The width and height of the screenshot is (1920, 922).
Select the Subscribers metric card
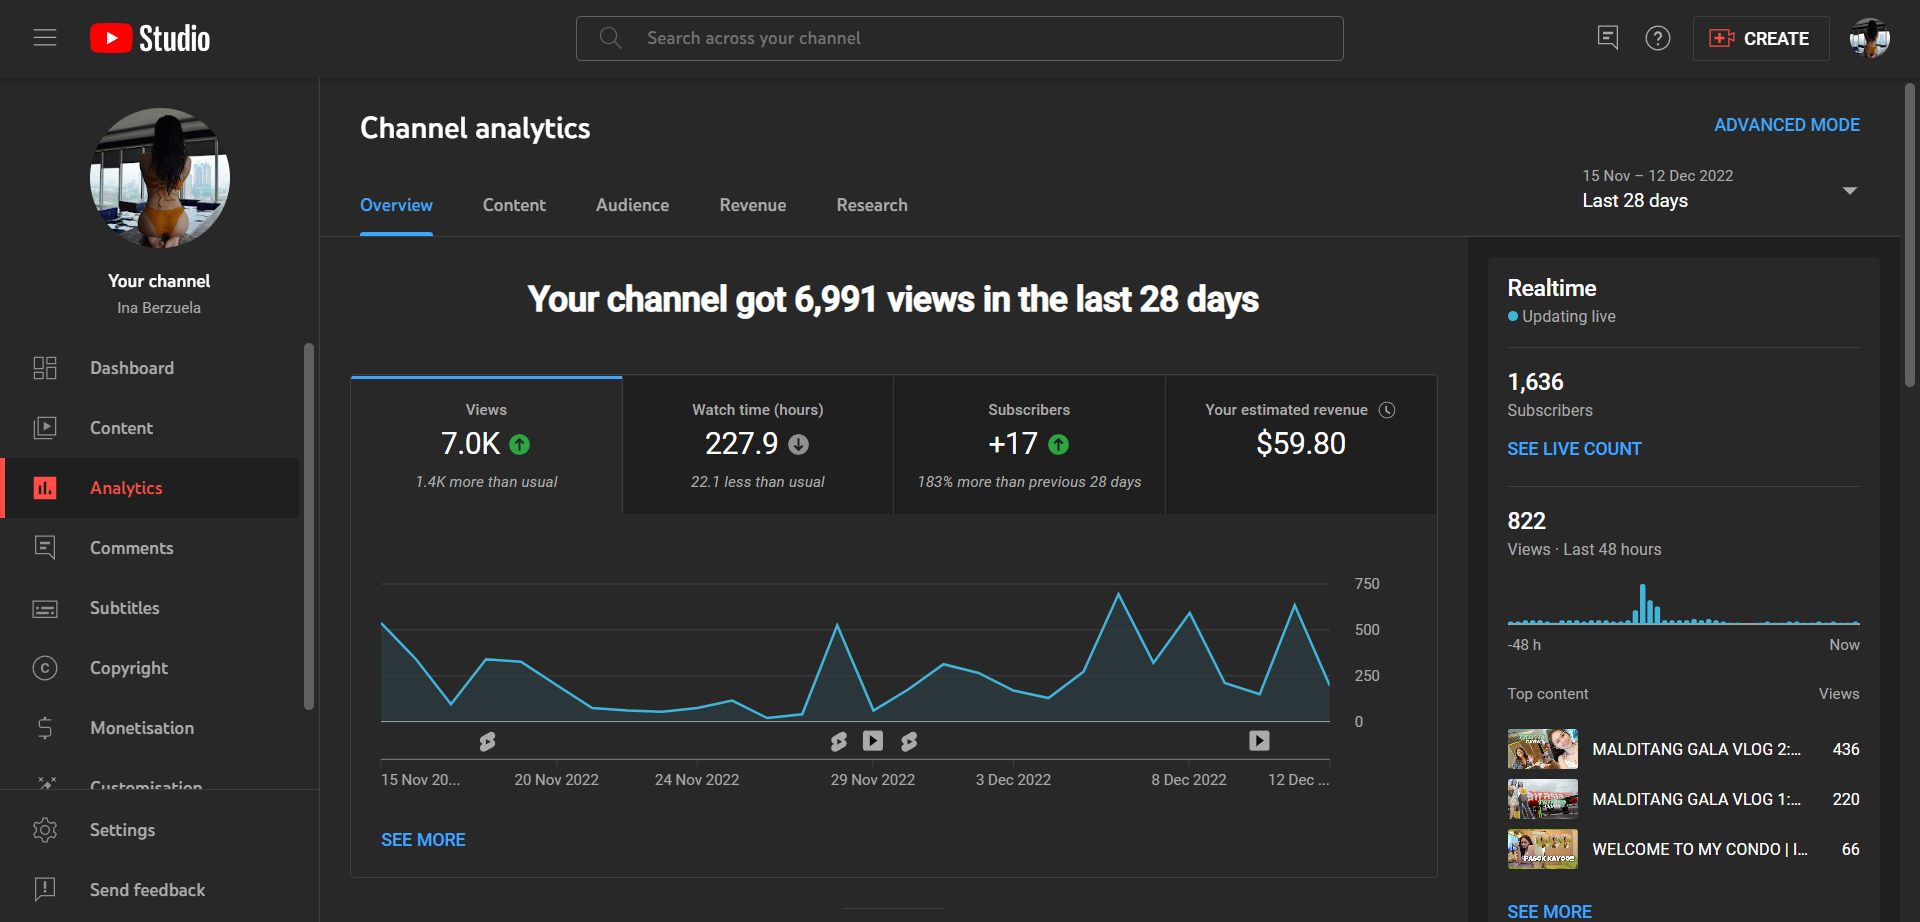click(1029, 445)
